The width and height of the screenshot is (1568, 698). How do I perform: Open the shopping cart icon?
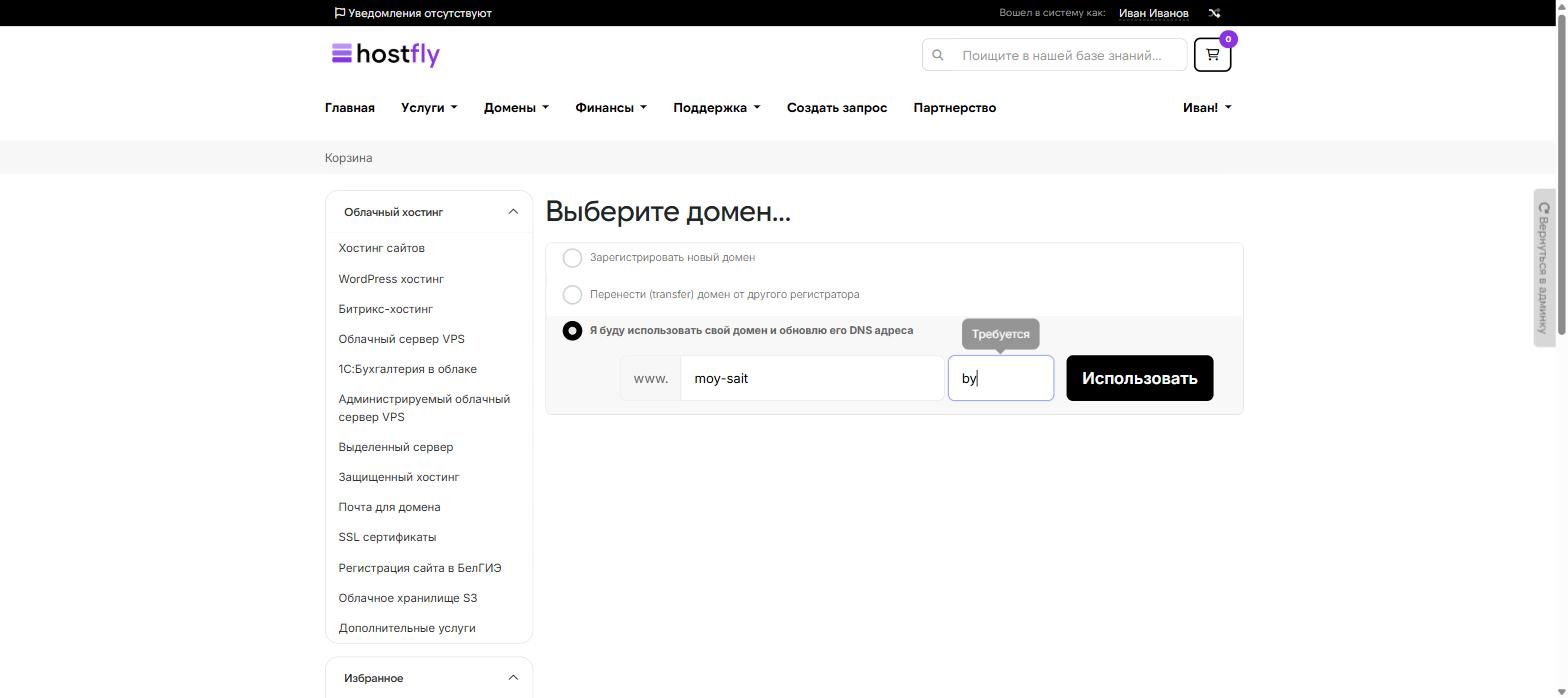1212,55
